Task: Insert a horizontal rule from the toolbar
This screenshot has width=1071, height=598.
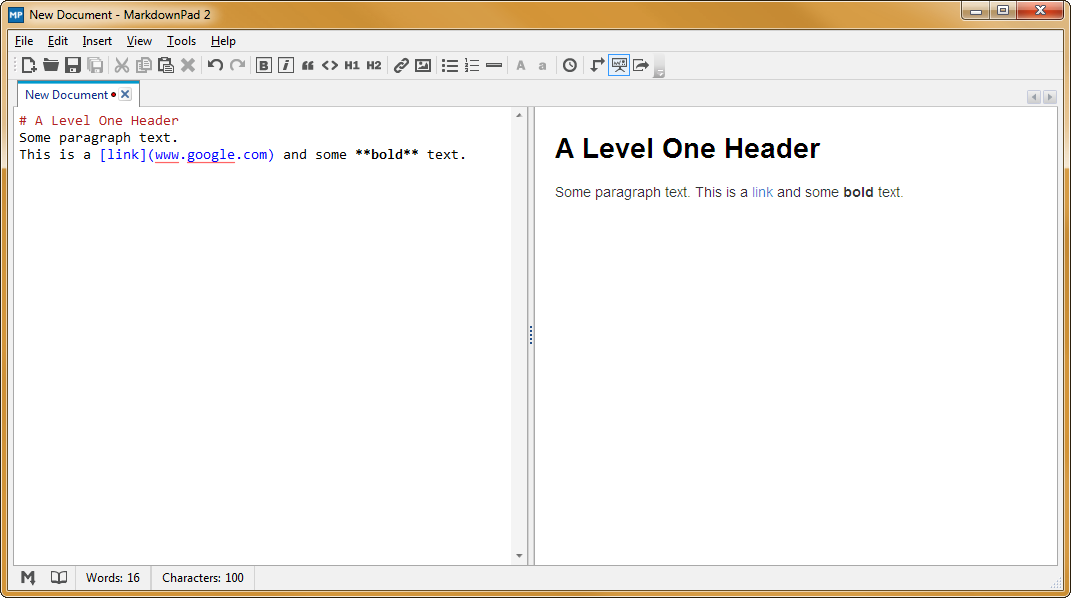Action: click(494, 64)
